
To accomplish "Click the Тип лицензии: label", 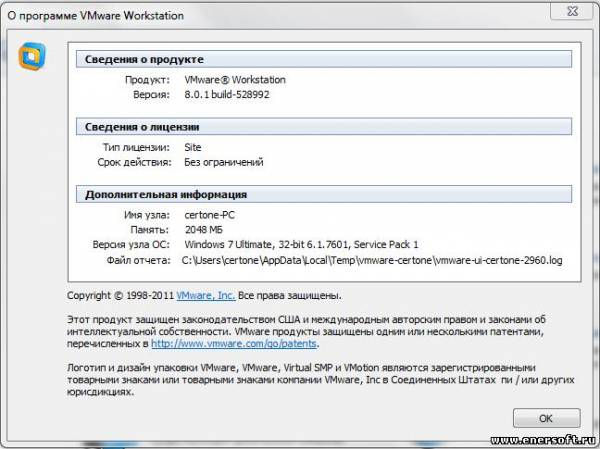I will point(136,147).
